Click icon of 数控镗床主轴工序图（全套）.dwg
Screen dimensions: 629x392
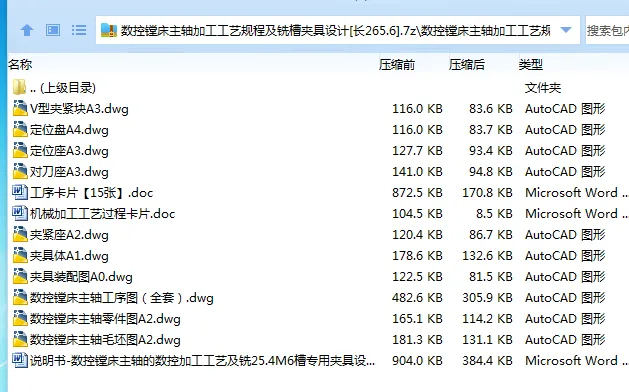pos(20,297)
